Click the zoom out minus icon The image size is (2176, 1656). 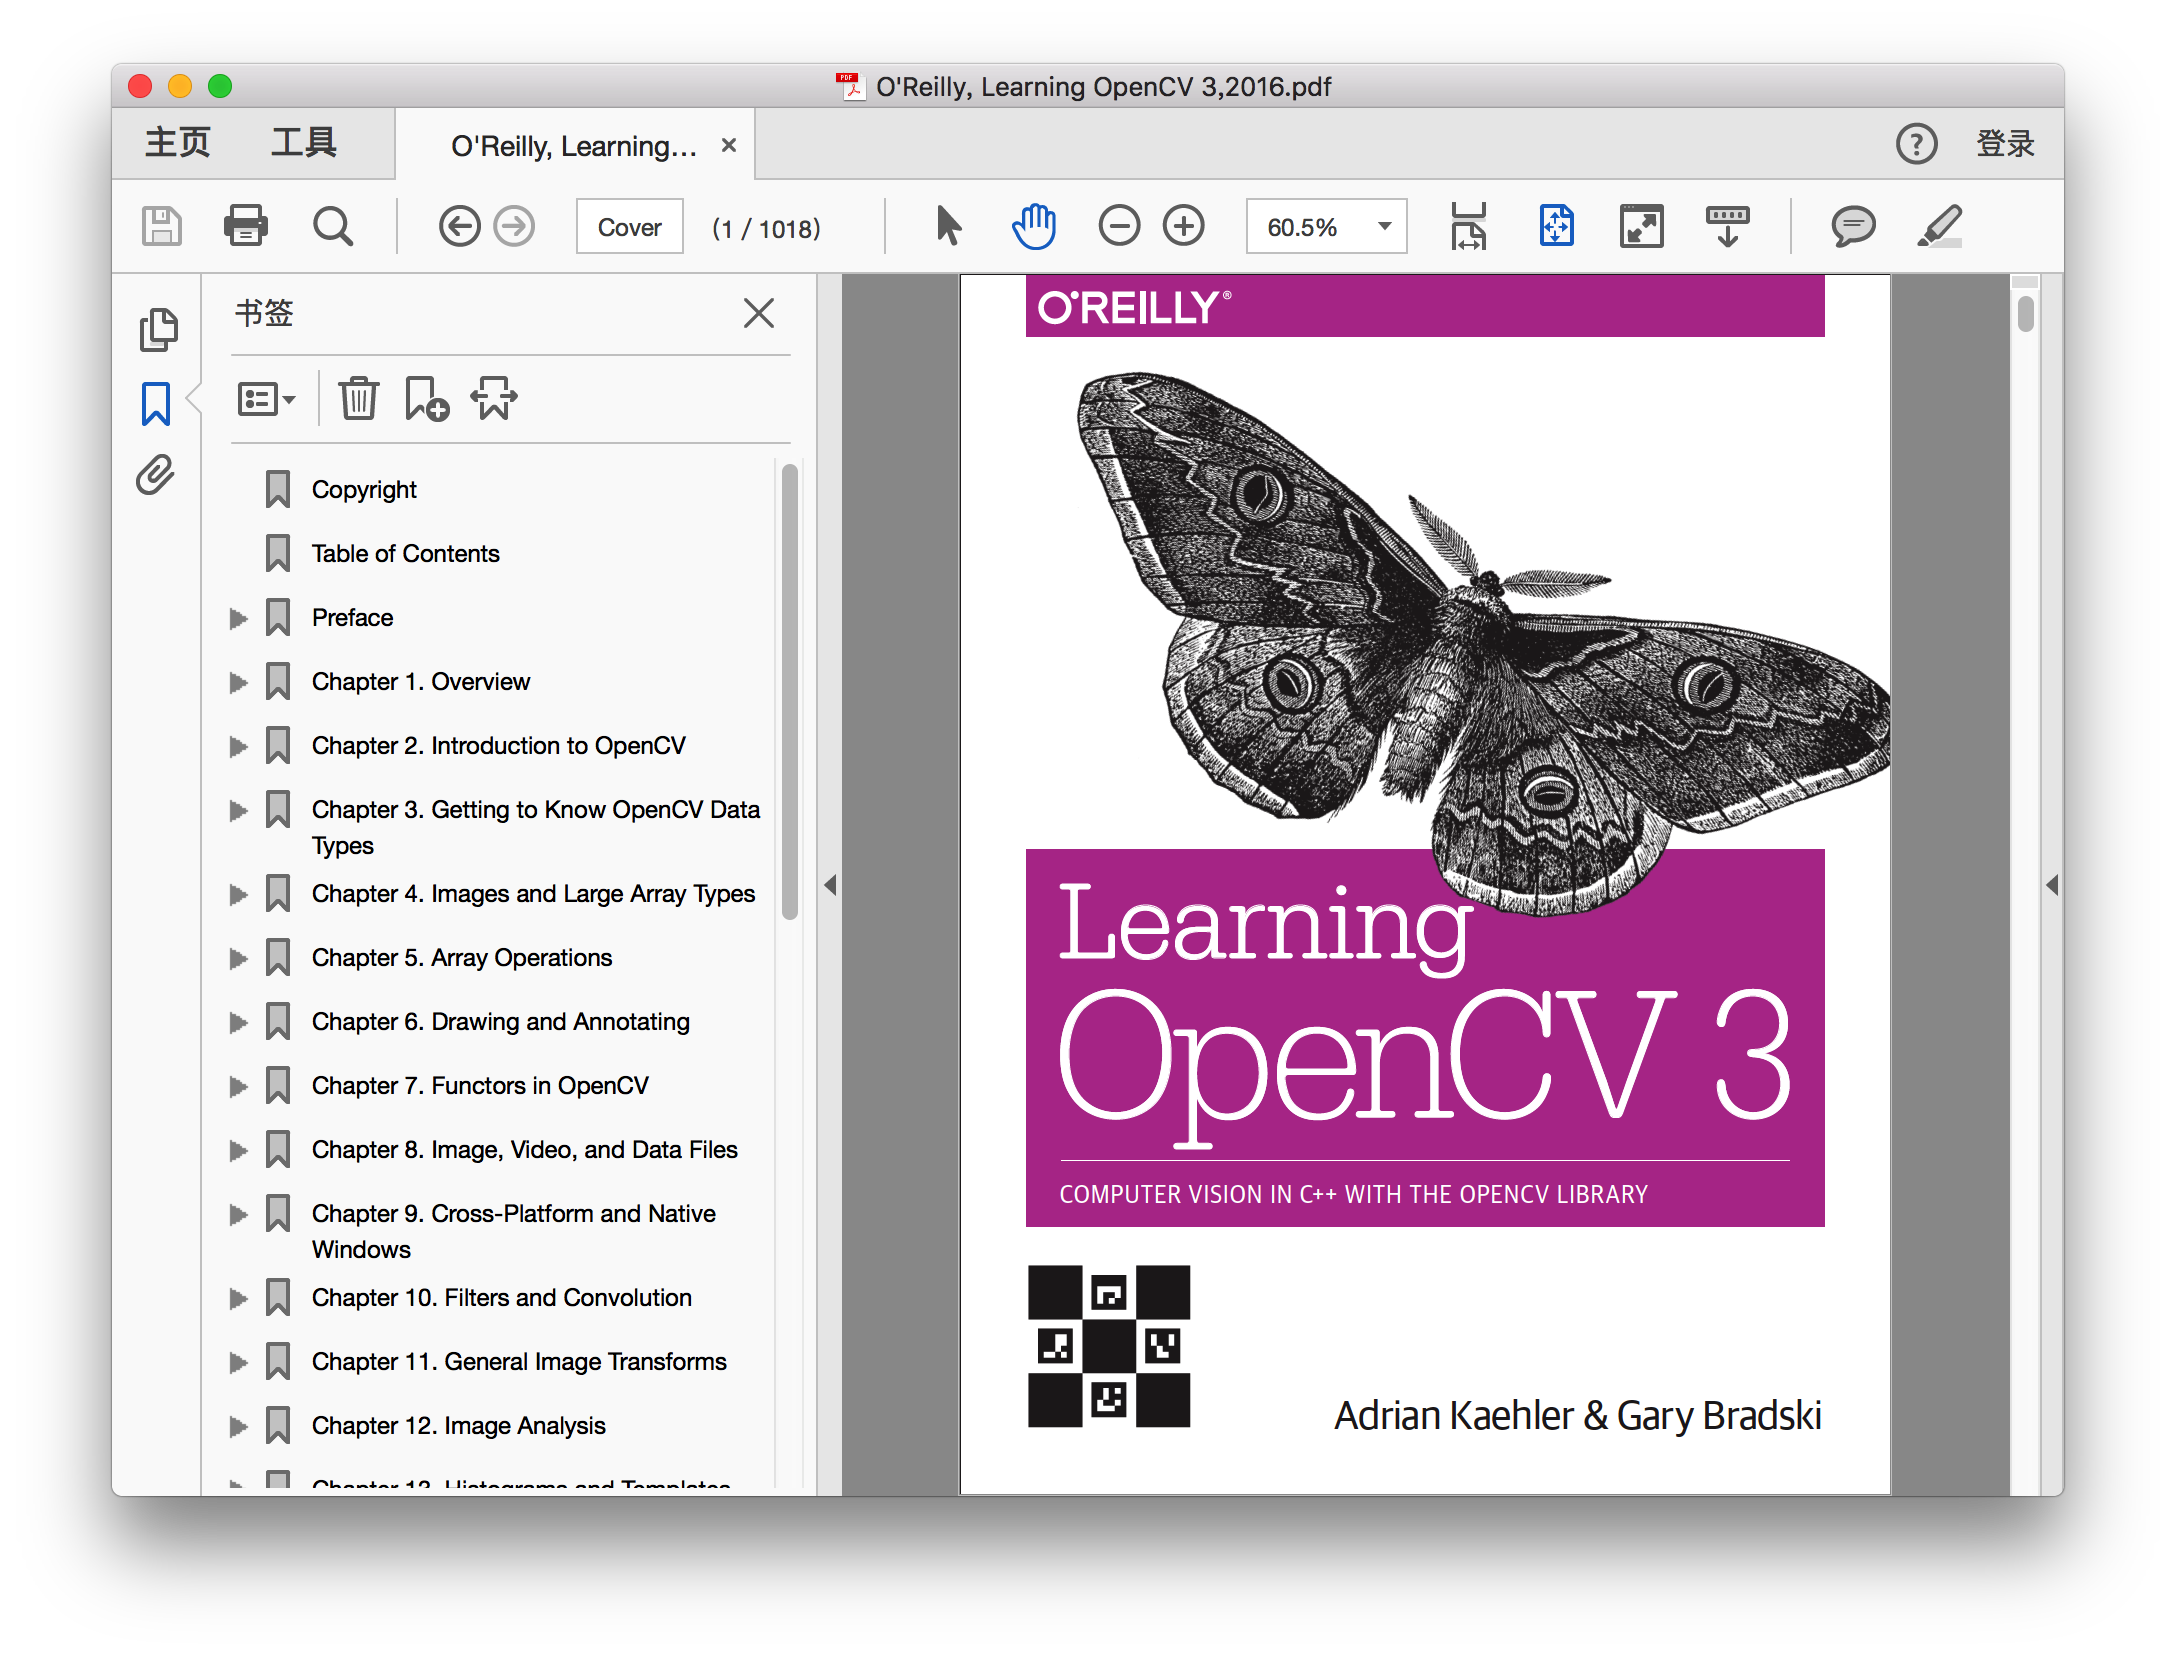click(x=1119, y=226)
